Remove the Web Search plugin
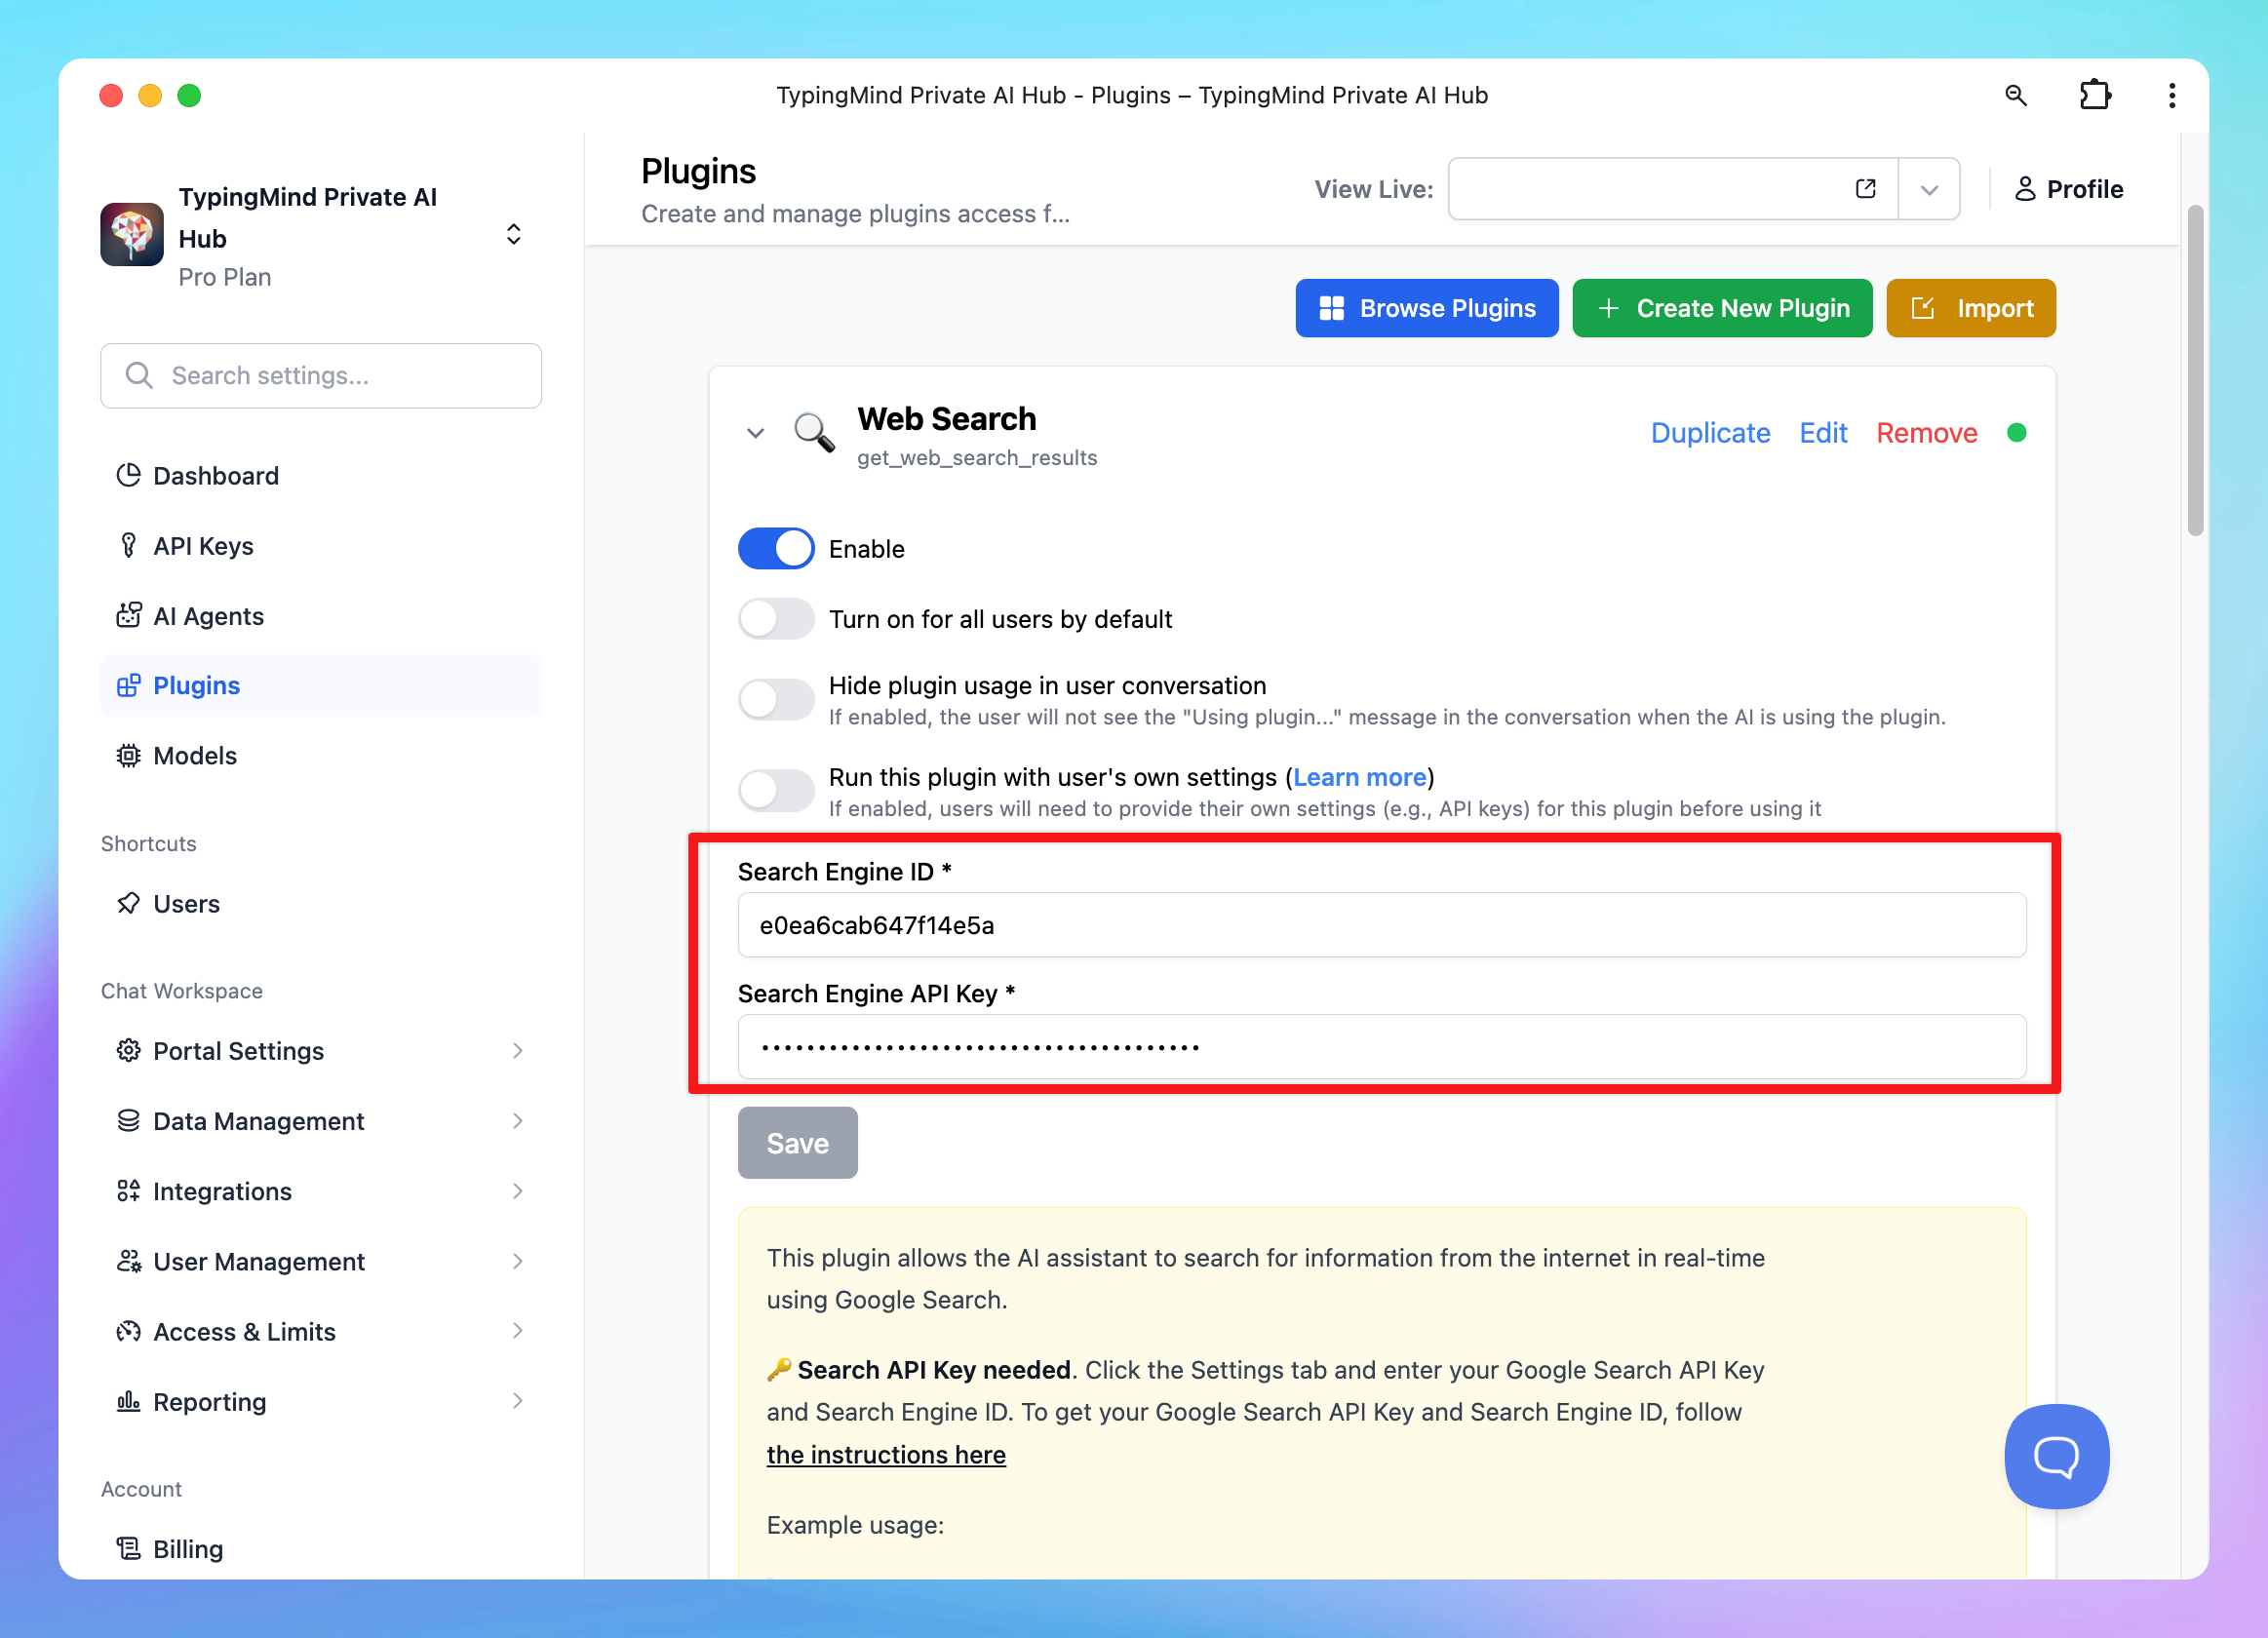 tap(1926, 433)
